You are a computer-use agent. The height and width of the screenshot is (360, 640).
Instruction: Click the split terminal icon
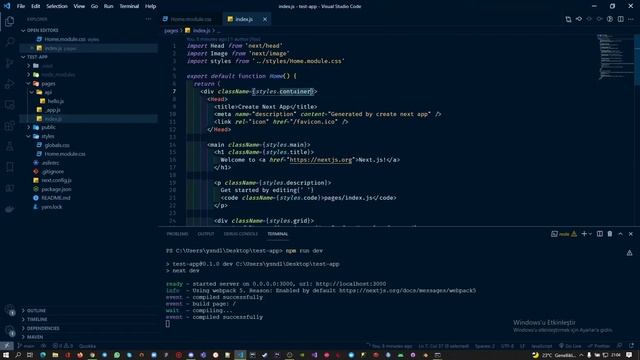click(x=600, y=234)
